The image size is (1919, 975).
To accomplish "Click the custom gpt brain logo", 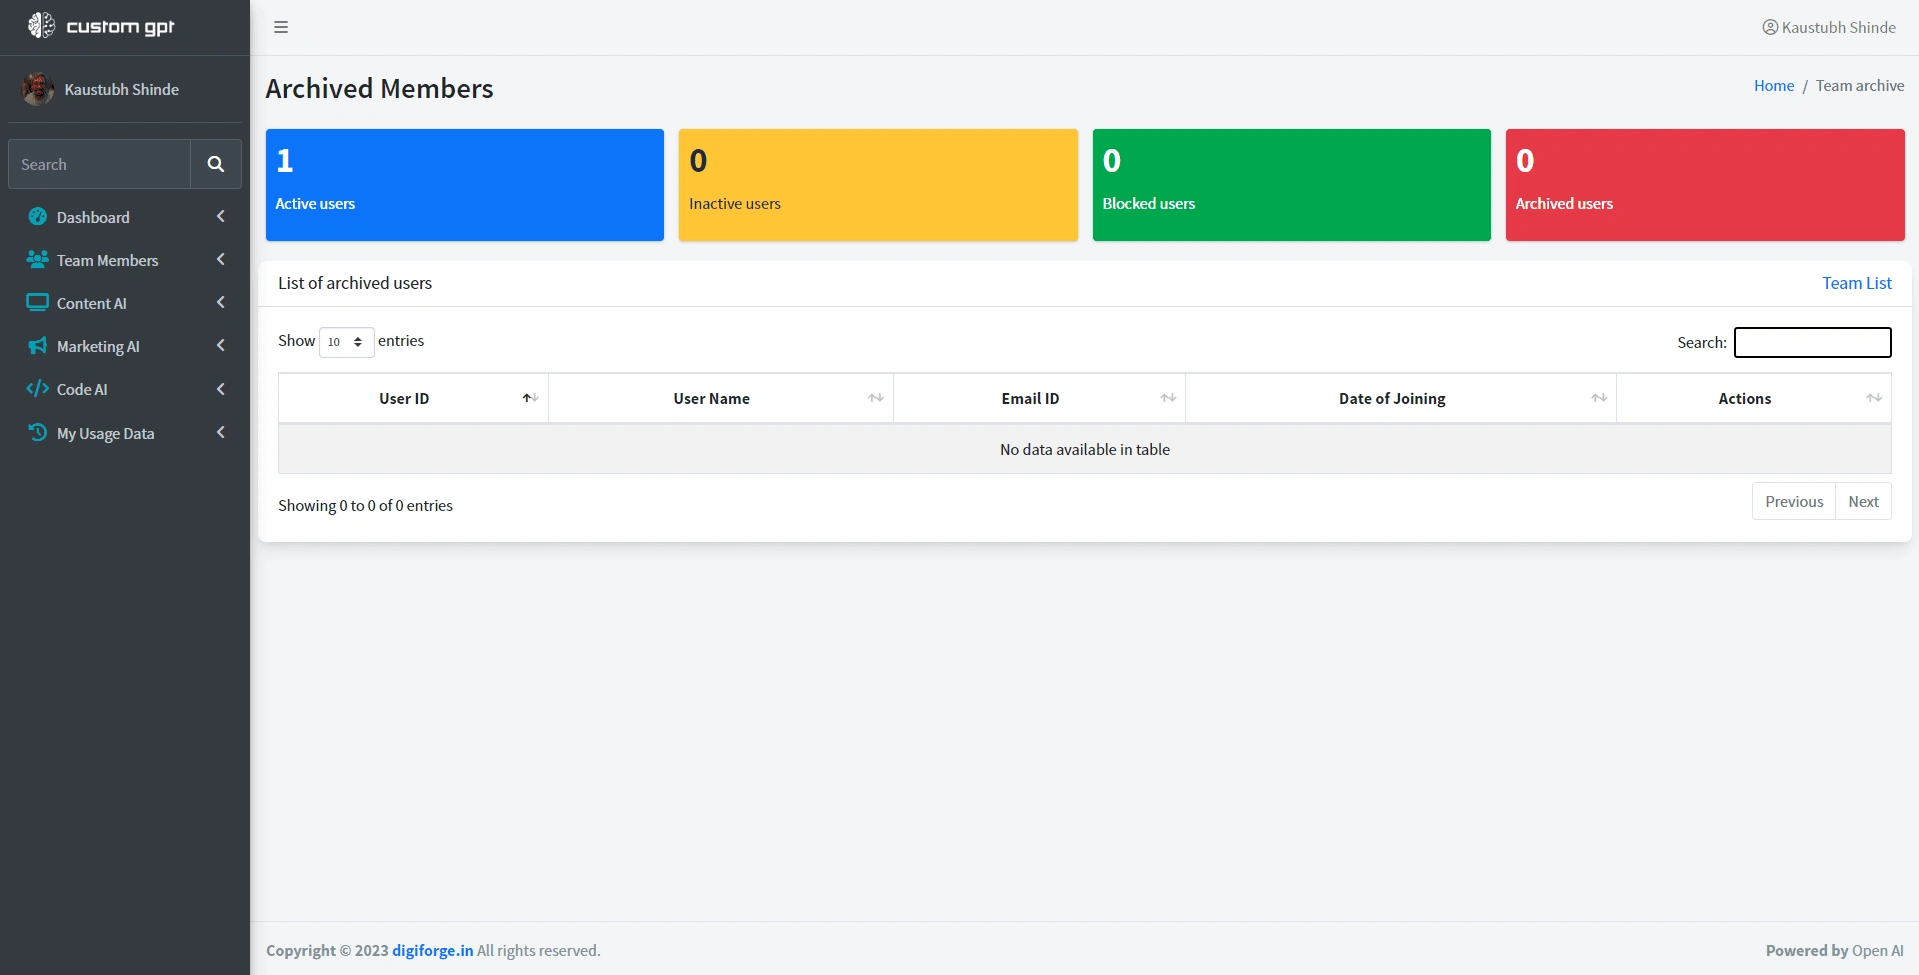I will click(x=41, y=25).
